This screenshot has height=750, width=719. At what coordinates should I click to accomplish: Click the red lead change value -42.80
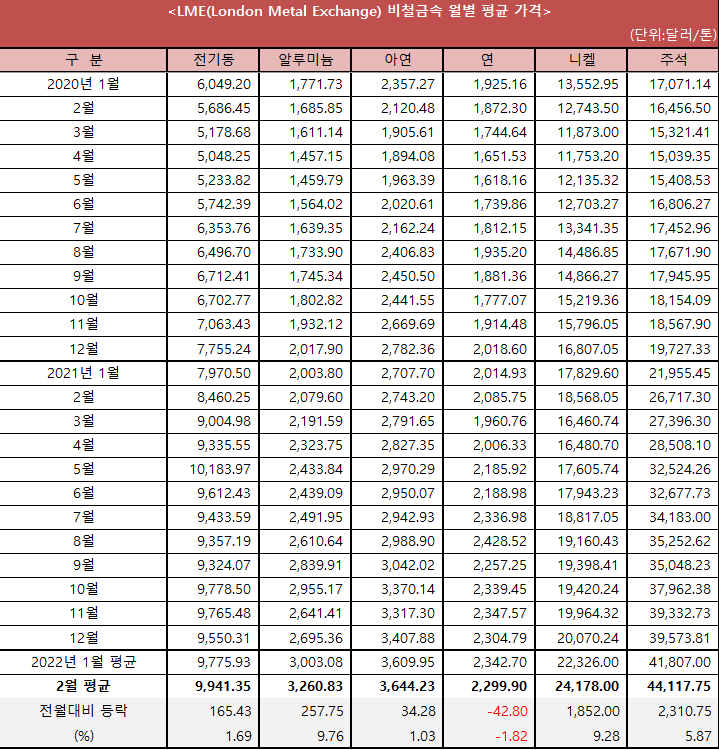point(507,711)
